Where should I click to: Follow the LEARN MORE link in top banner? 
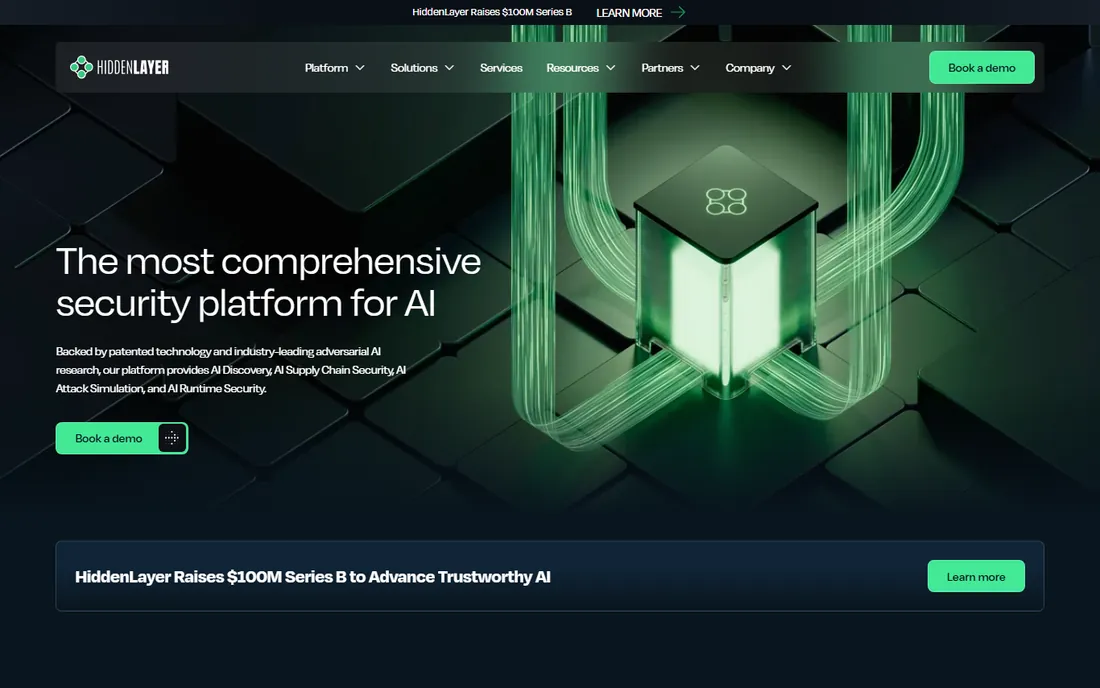pyautogui.click(x=629, y=13)
